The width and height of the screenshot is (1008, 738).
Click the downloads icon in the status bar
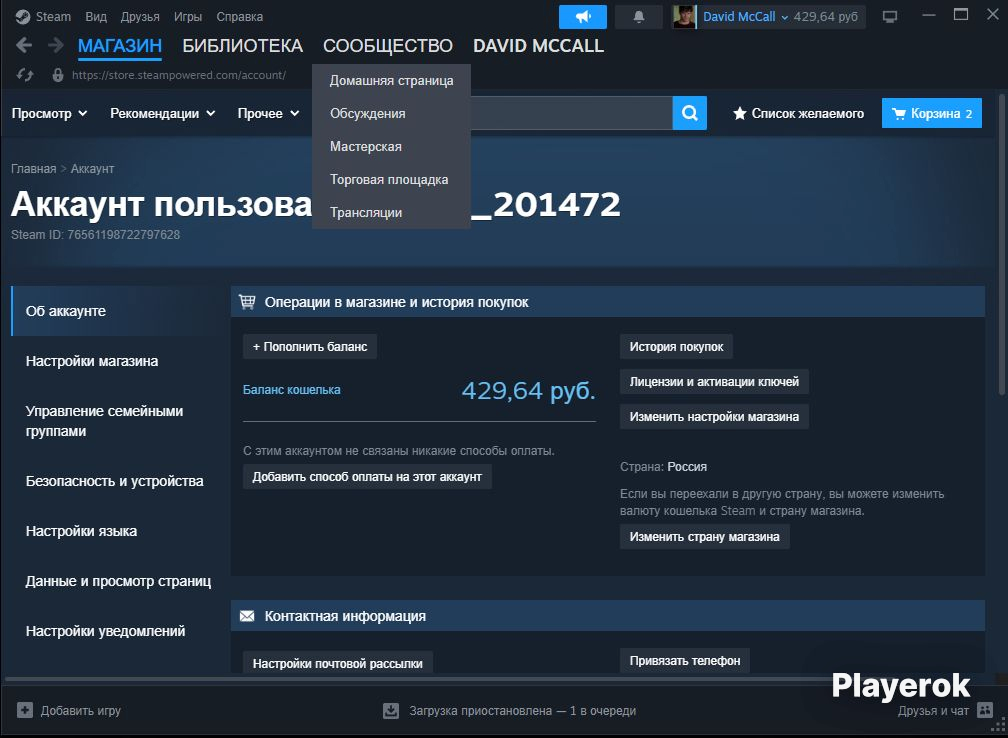(391, 710)
